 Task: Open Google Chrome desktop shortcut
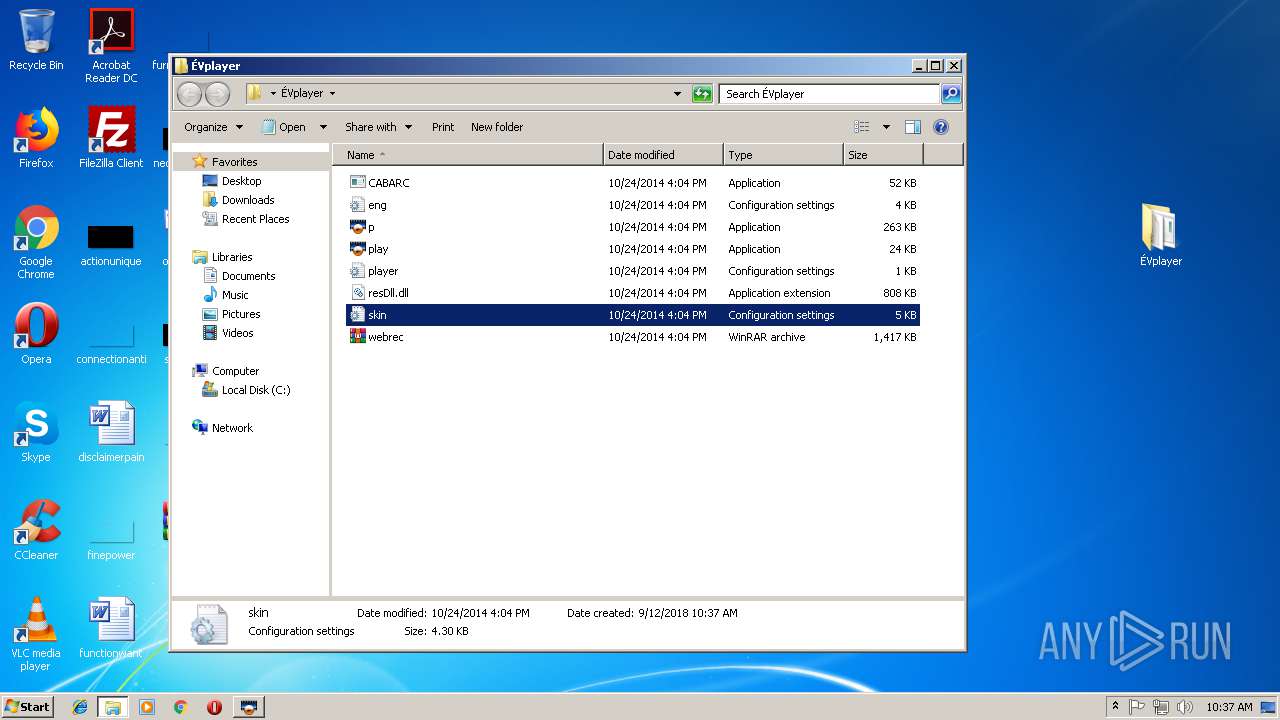[36, 242]
